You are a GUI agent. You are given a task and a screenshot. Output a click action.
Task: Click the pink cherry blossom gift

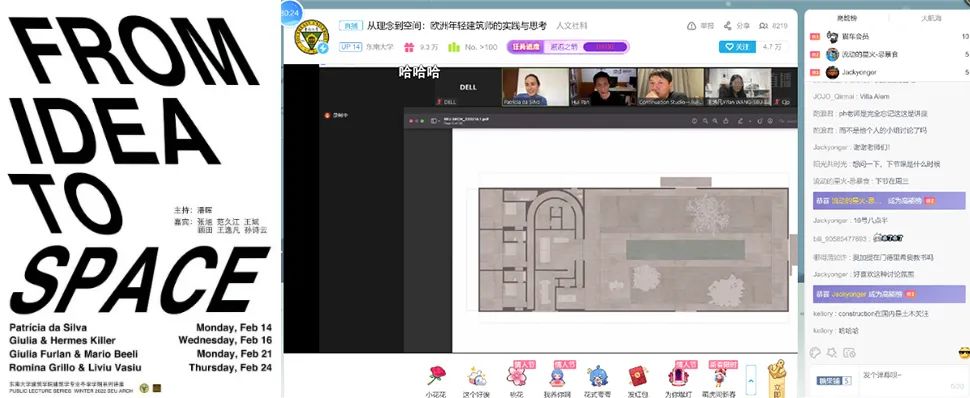tap(516, 375)
